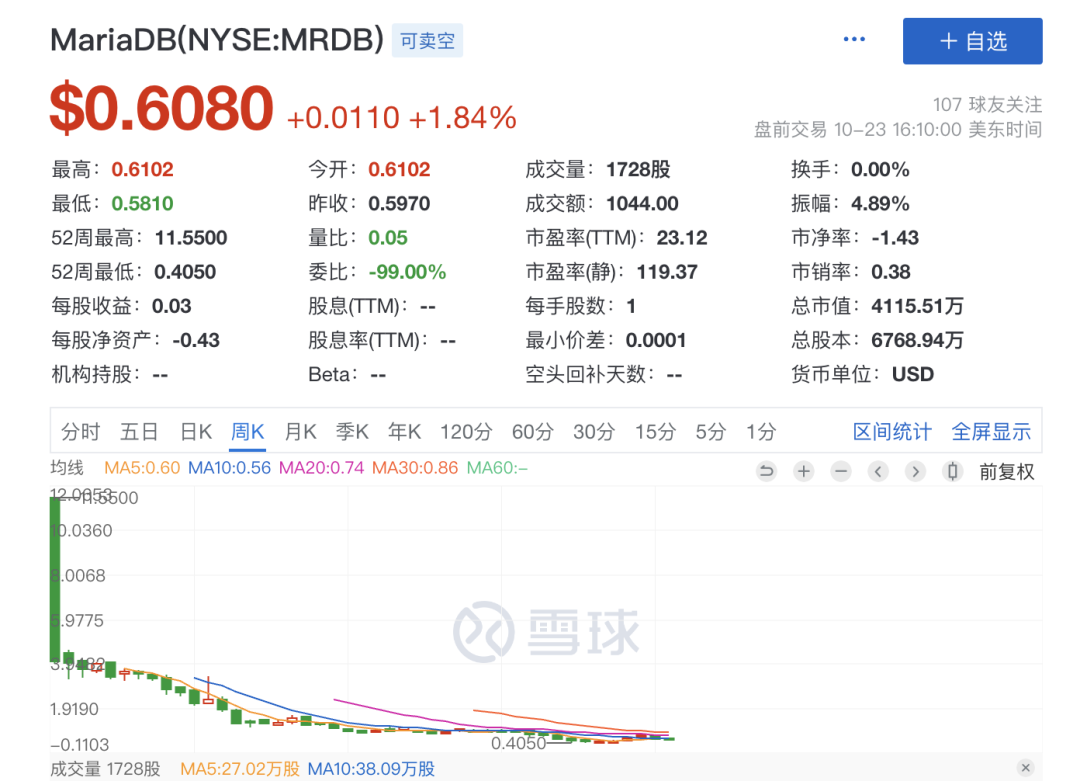Add MariaDB to watchlist with 自选 button

[973, 41]
